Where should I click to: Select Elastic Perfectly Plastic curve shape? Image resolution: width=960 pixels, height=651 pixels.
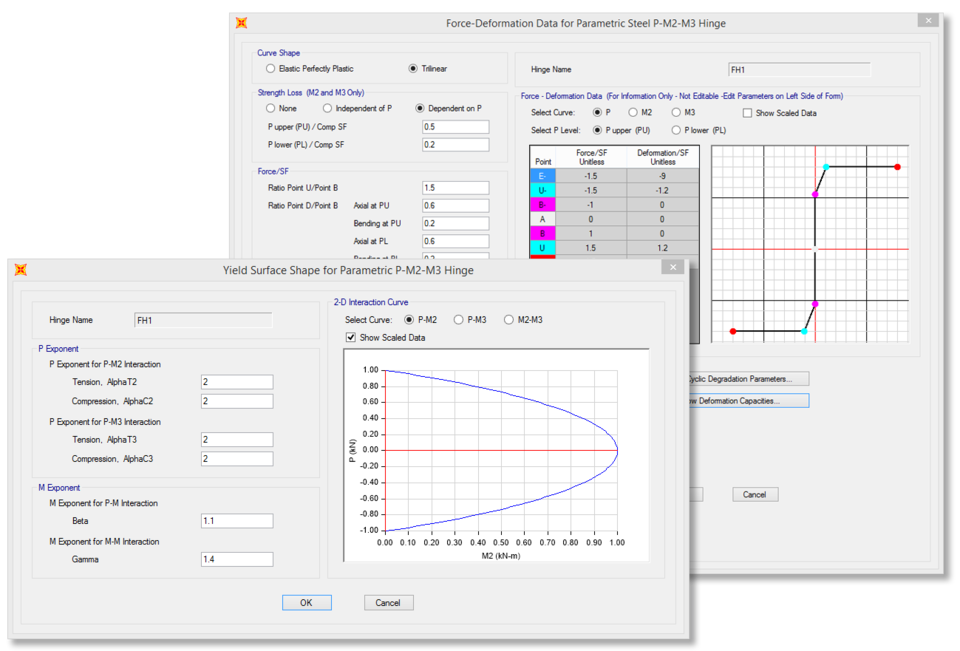(271, 69)
